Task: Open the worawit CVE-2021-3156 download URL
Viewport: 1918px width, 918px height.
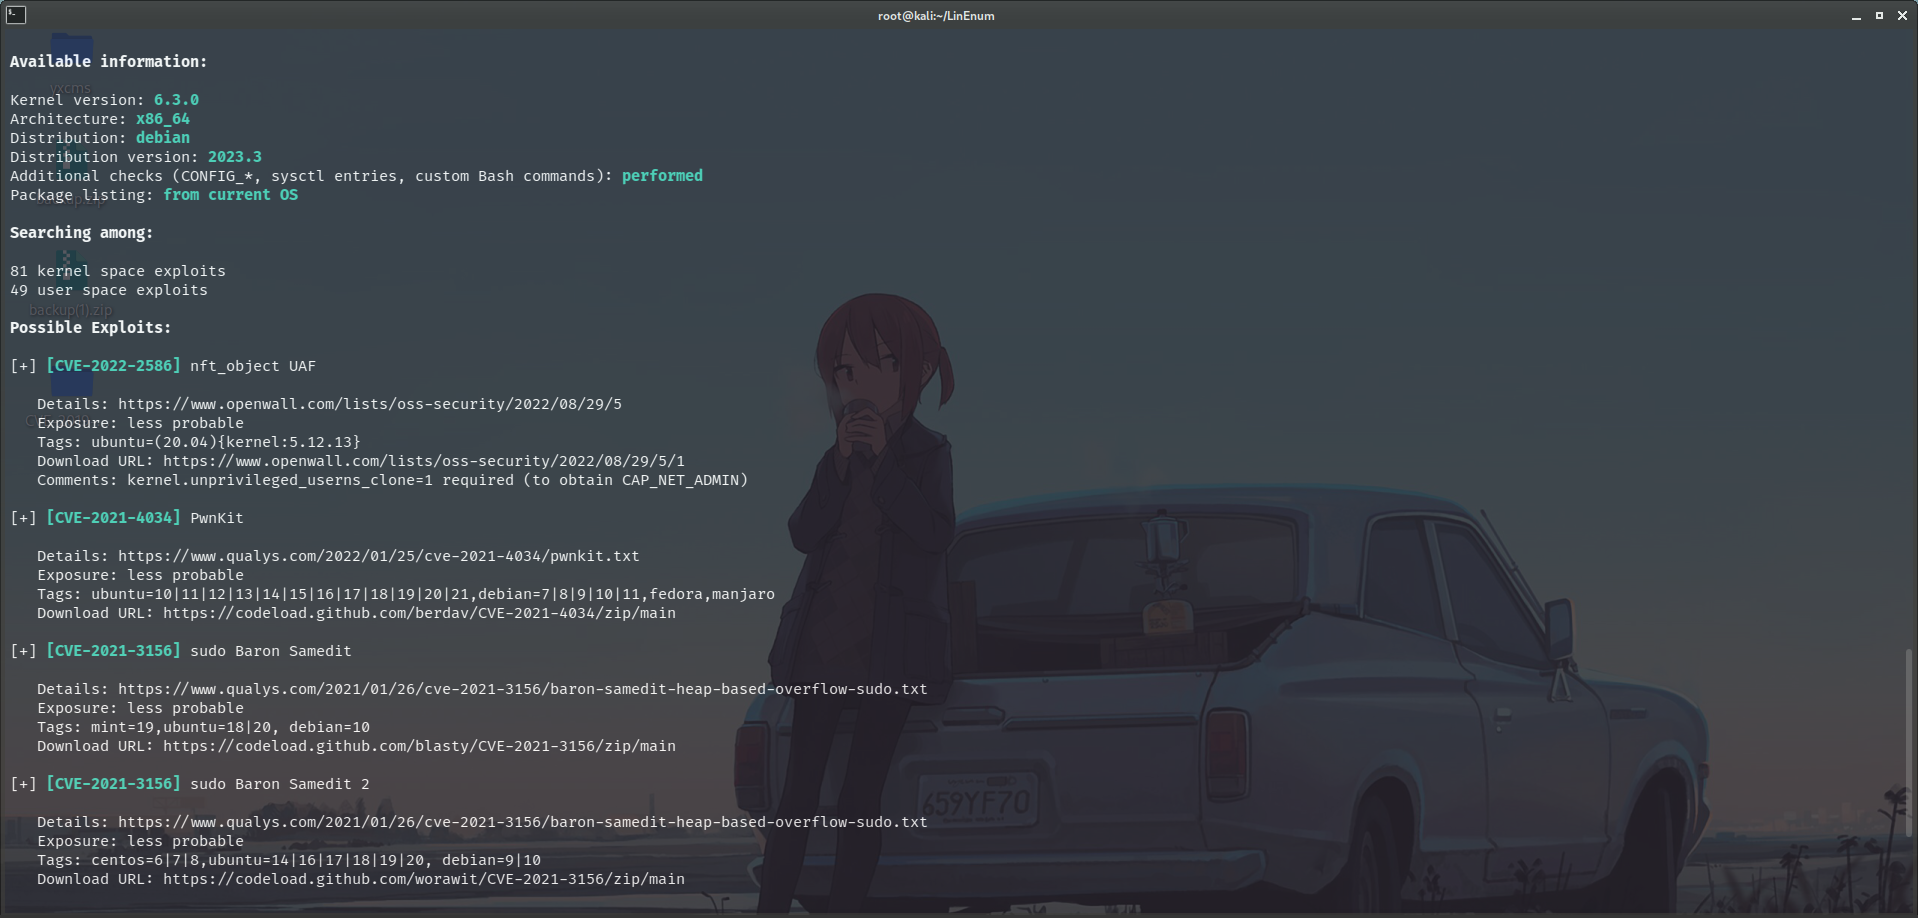Action: click(424, 879)
